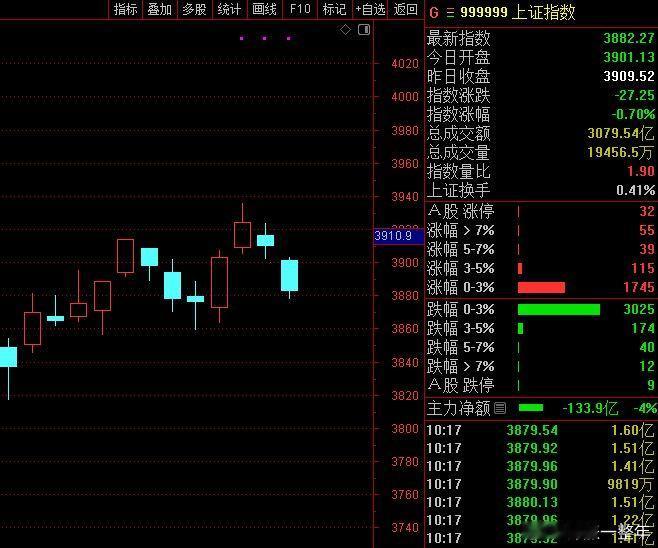Click tick row with price 3879.54
This screenshot has width=658, height=548.
540,430
